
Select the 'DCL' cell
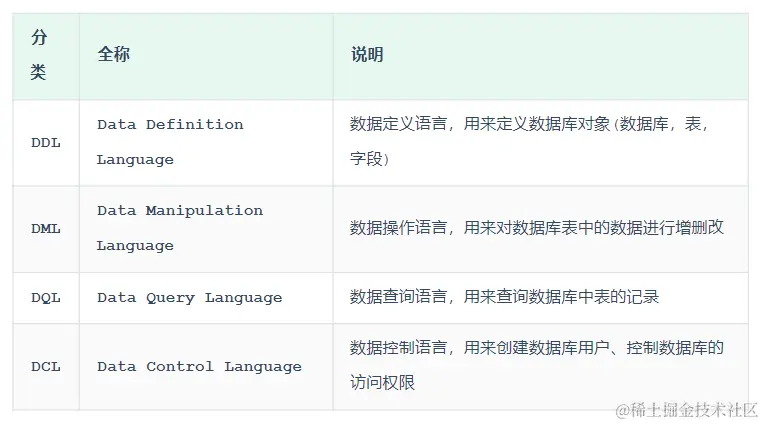point(46,367)
